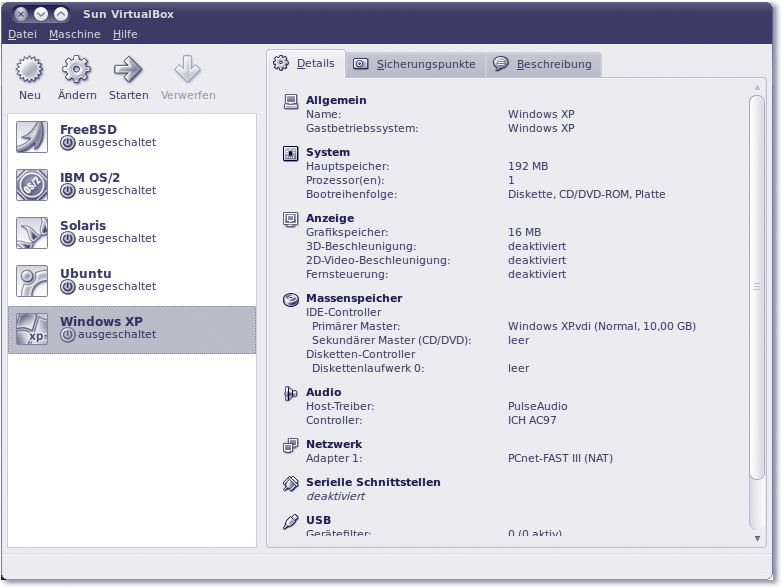Select the Solaris machine icon
782x588 pixels.
click(x=32, y=233)
